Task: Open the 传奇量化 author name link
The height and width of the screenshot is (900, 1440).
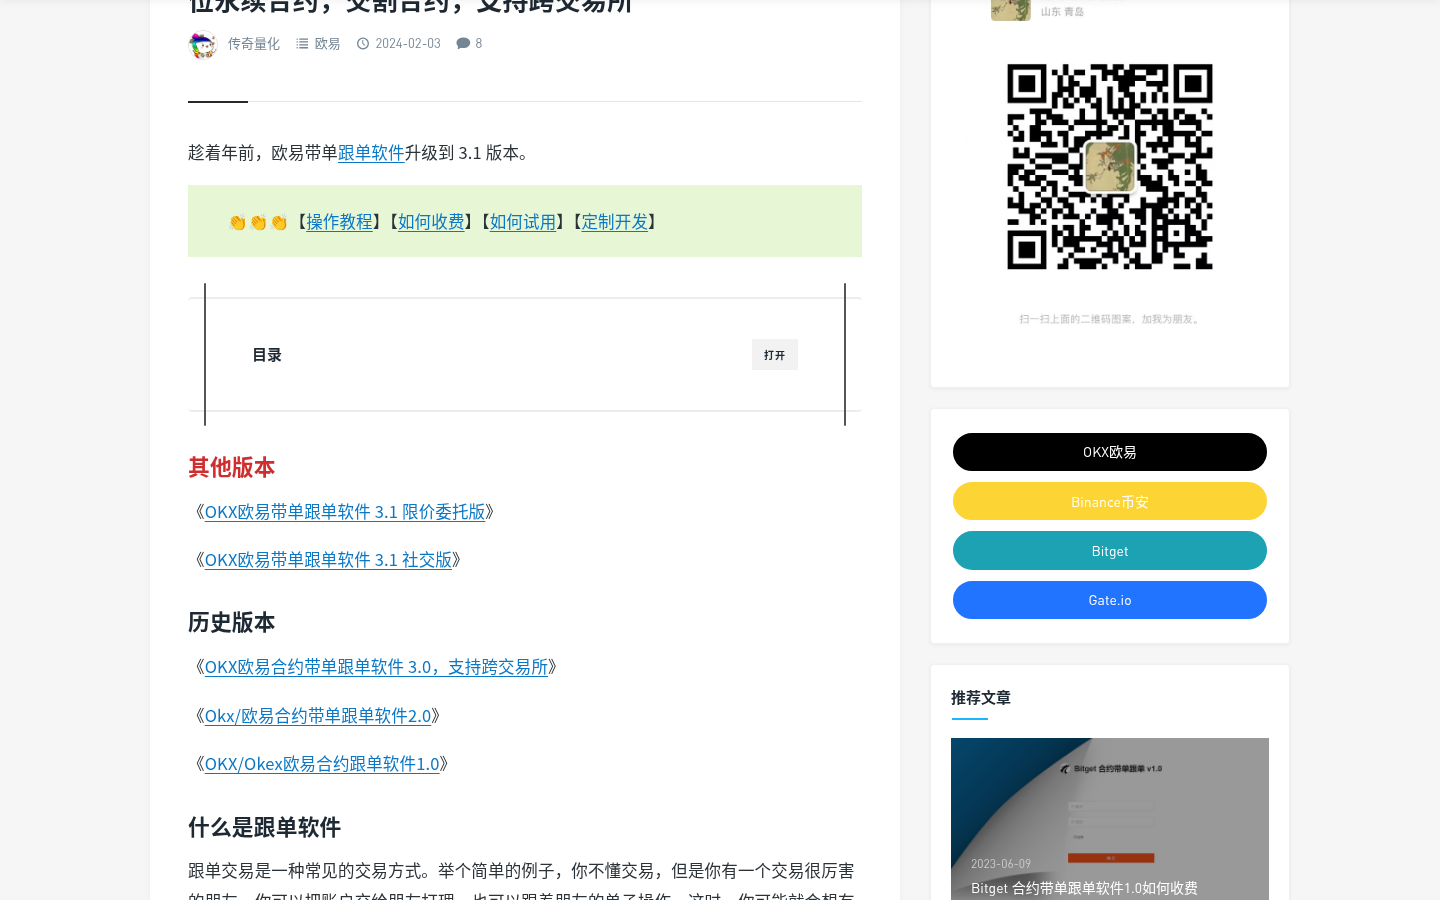Action: click(254, 44)
